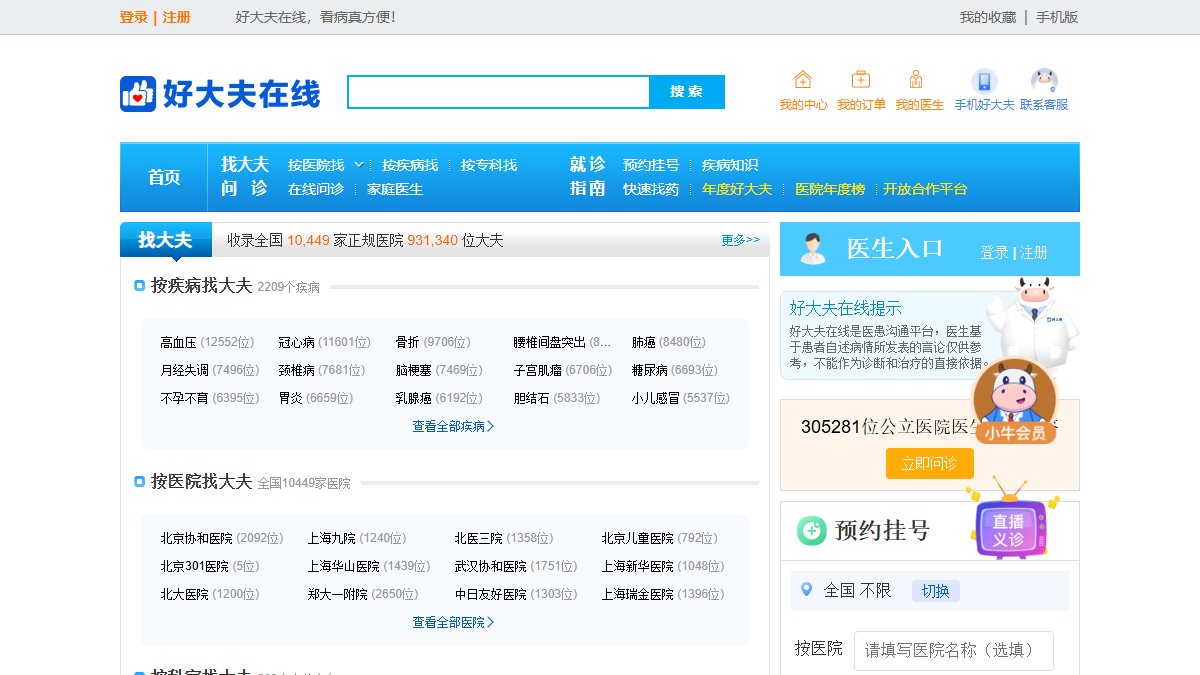This screenshot has height=675, width=1200.
Task: Open 北医三院 hospital link
Action: [x=479, y=538]
